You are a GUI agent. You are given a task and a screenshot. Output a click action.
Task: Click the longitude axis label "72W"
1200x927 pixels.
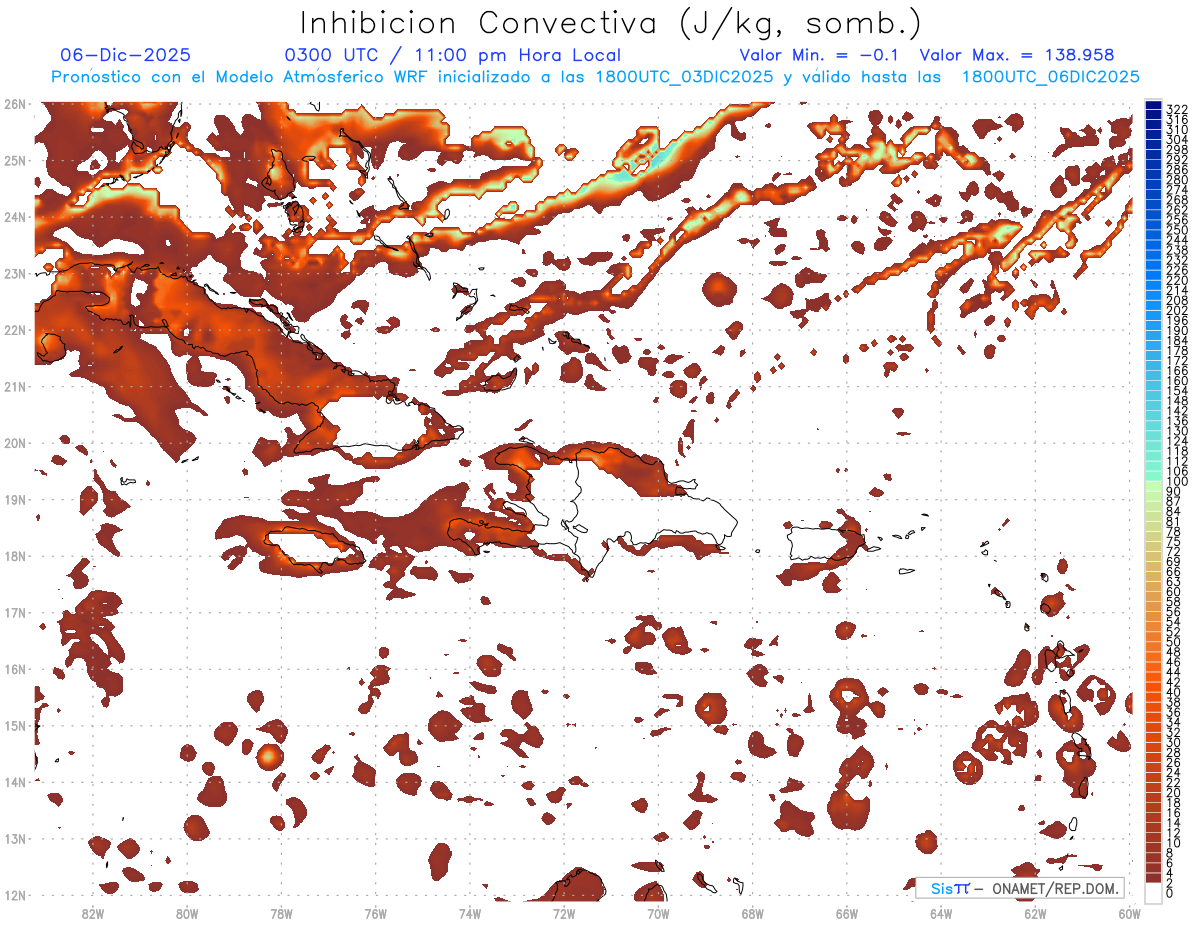click(564, 913)
